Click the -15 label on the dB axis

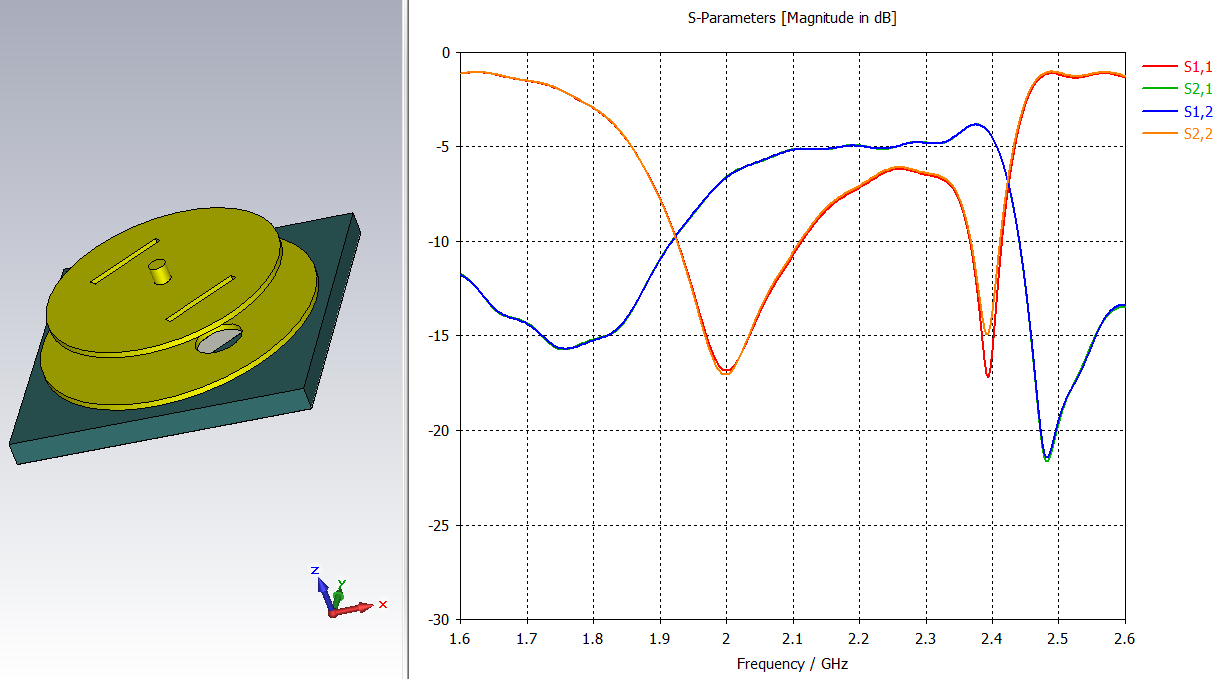click(439, 336)
